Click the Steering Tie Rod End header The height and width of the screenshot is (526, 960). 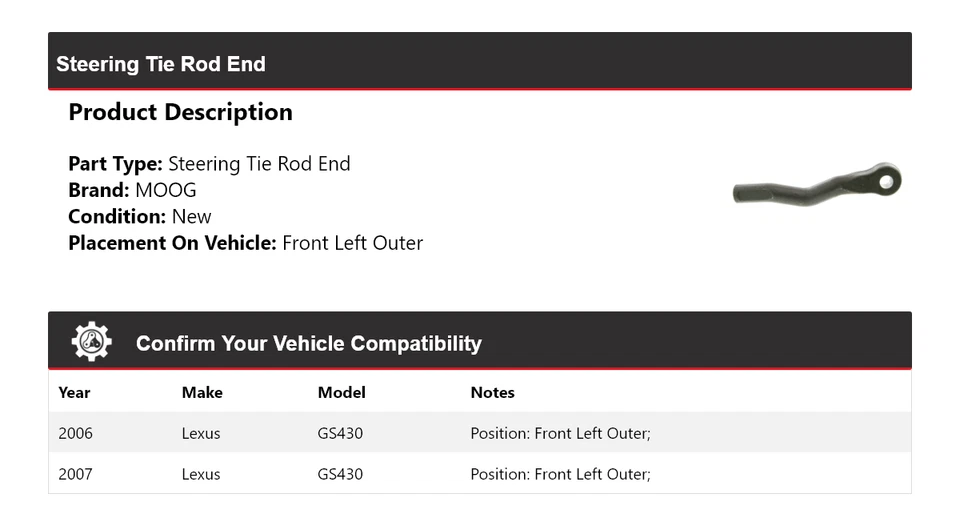click(x=161, y=64)
